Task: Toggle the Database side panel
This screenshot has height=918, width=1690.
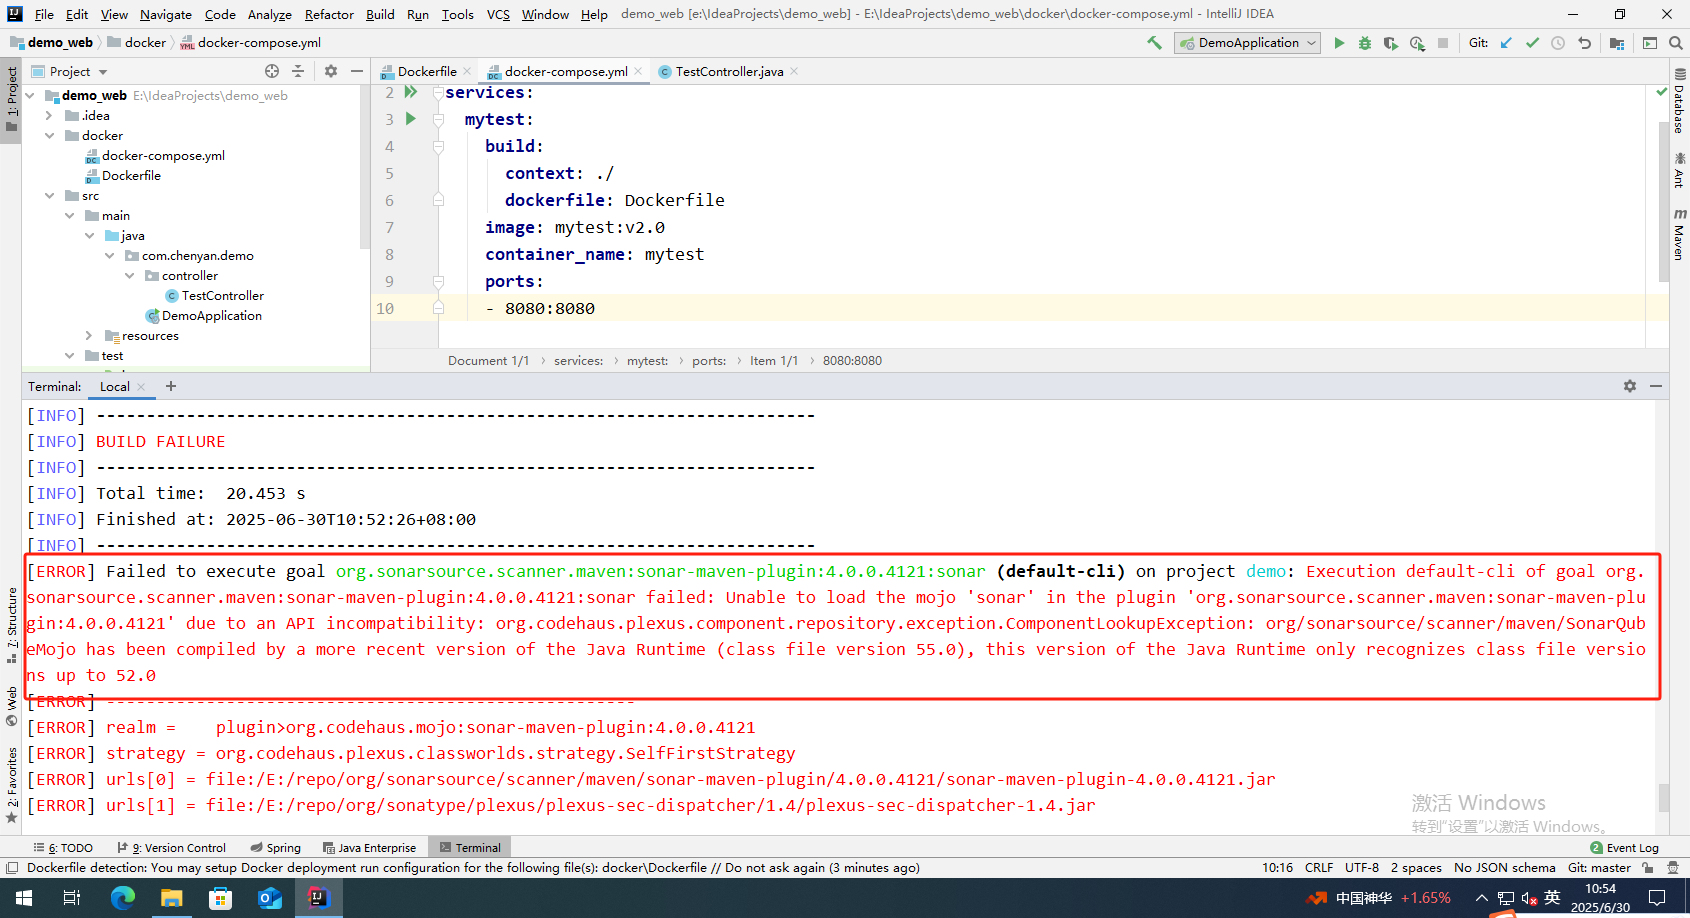Action: [1680, 101]
